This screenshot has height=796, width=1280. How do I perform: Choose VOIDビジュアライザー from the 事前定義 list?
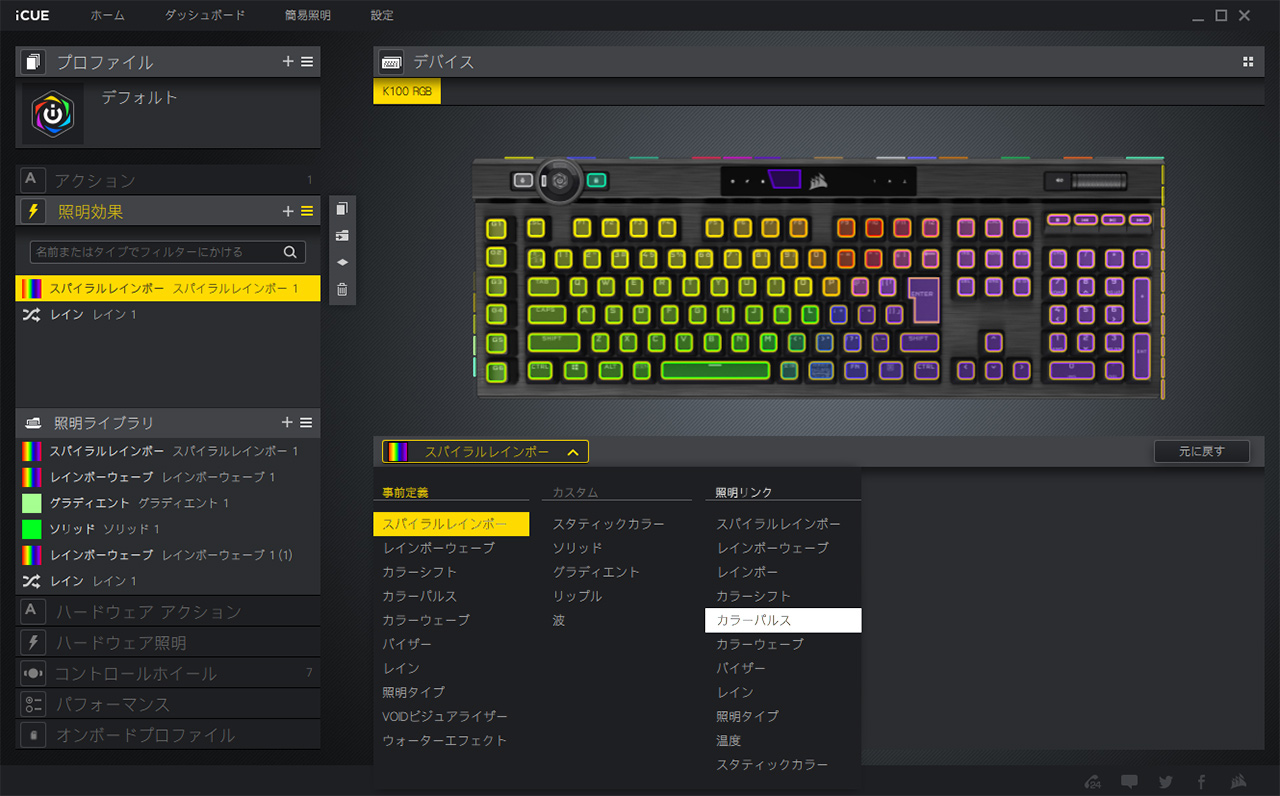point(445,716)
